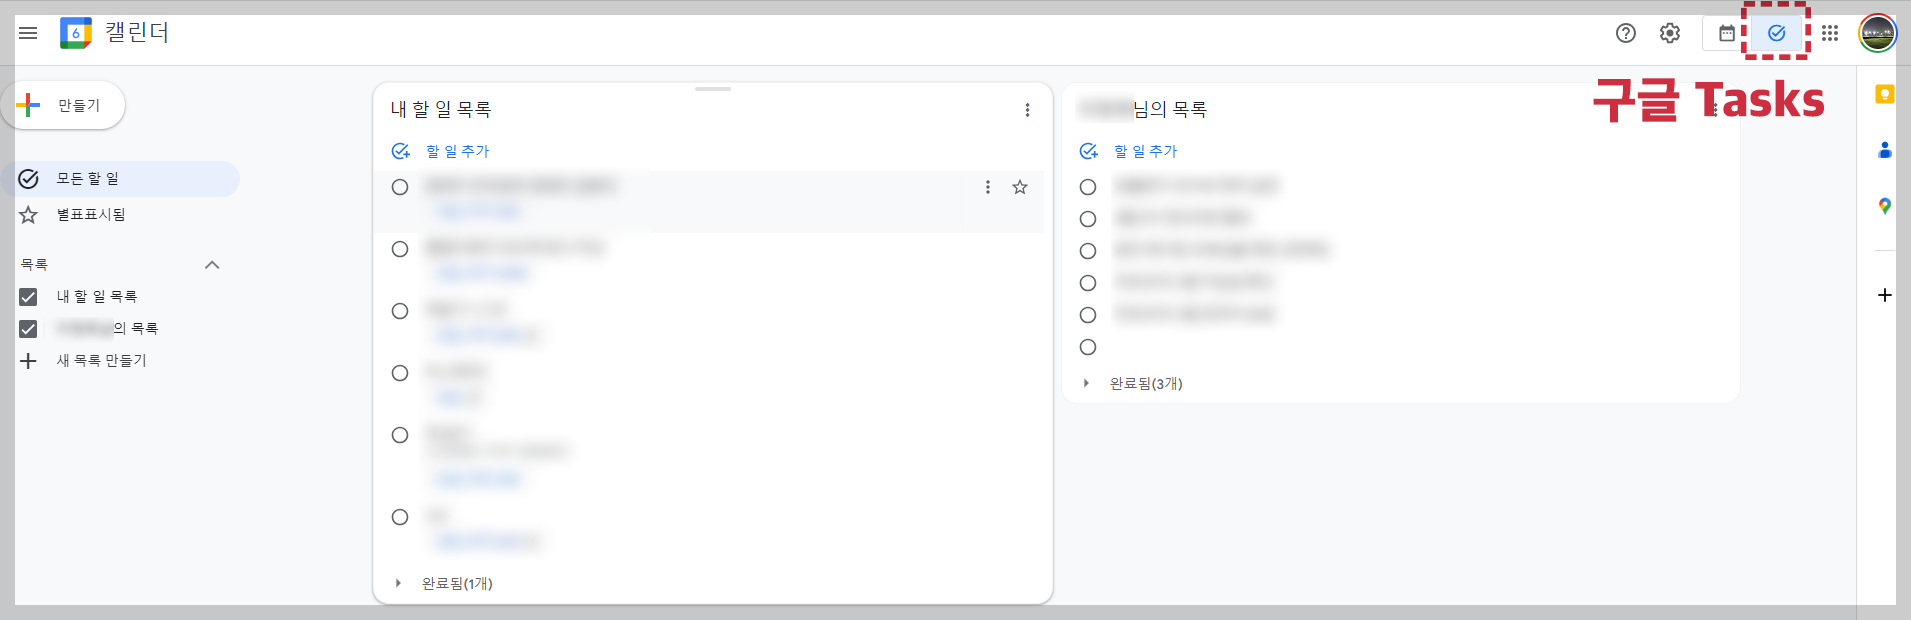Open Contacts in side panel
The width and height of the screenshot is (1911, 620).
1885,150
